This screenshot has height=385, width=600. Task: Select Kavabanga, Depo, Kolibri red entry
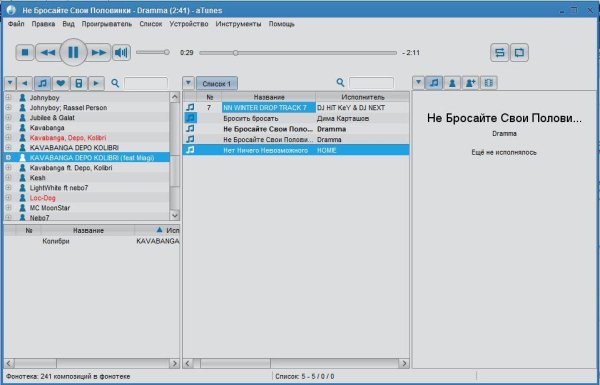(x=68, y=137)
